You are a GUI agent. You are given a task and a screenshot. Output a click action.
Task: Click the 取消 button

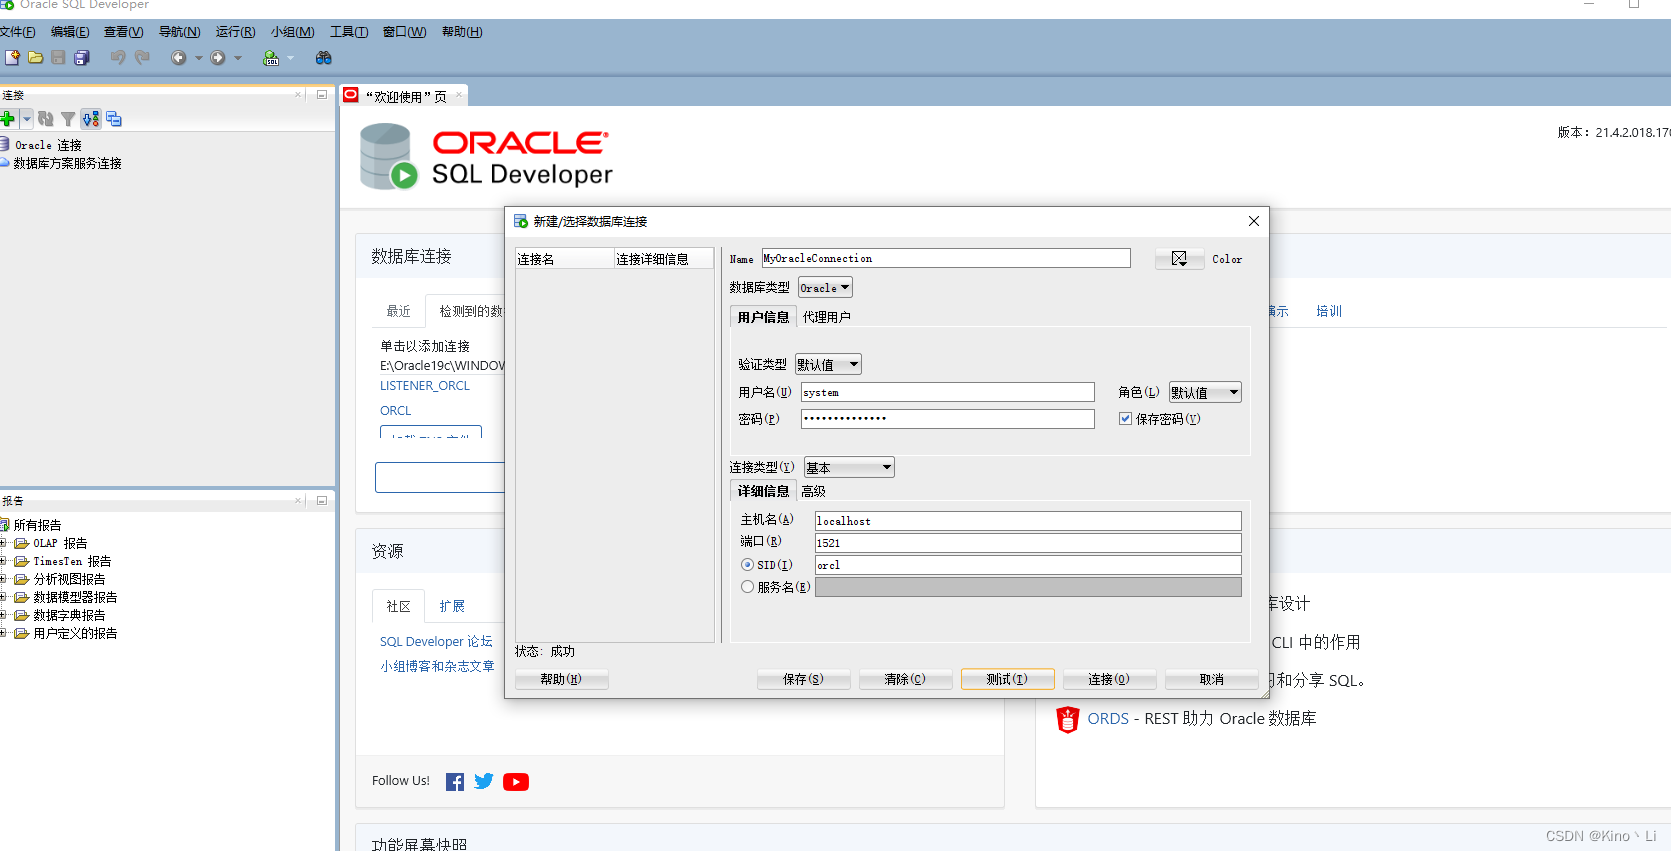pos(1211,679)
